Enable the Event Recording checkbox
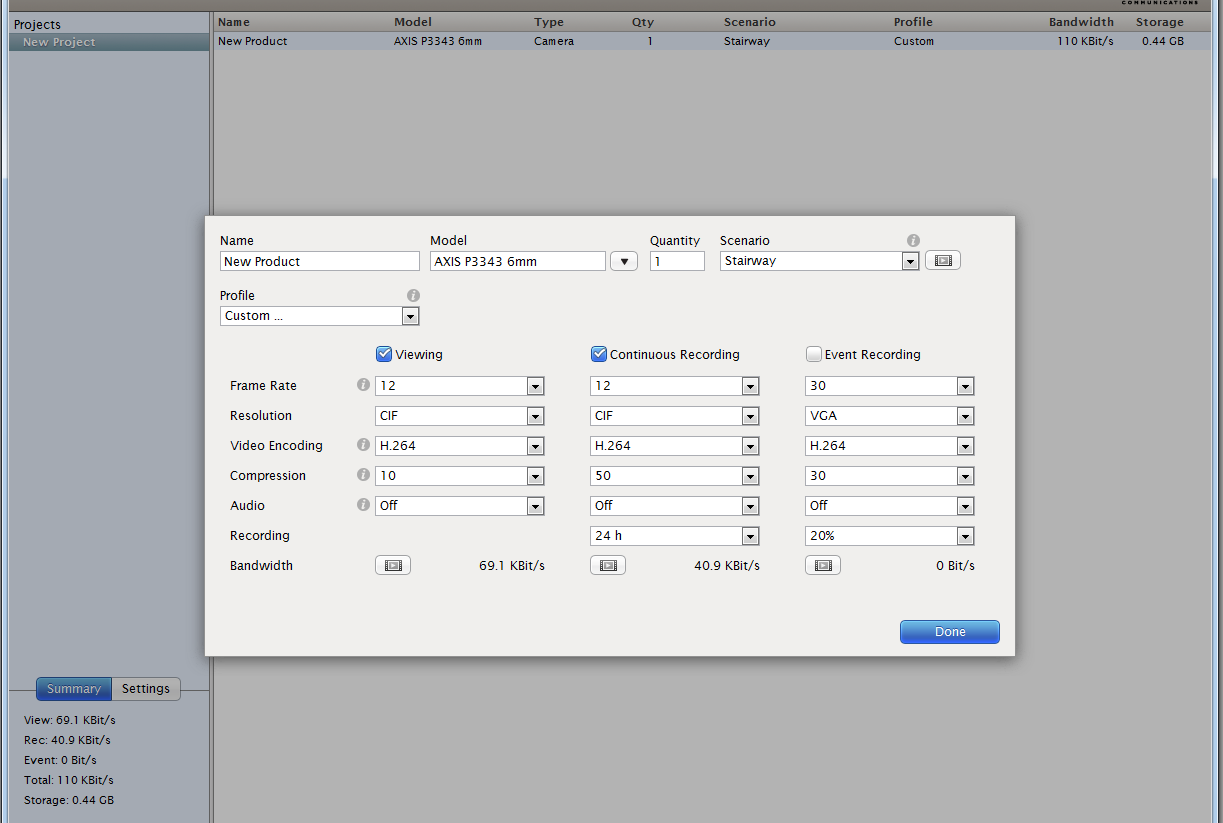Viewport: 1223px width, 823px height. click(814, 354)
